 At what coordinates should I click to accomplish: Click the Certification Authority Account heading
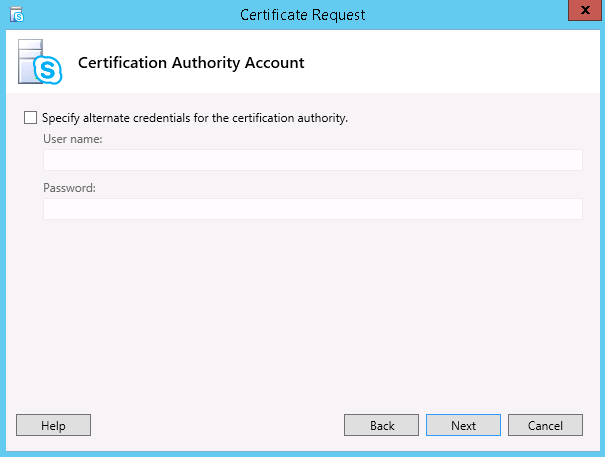[x=191, y=63]
